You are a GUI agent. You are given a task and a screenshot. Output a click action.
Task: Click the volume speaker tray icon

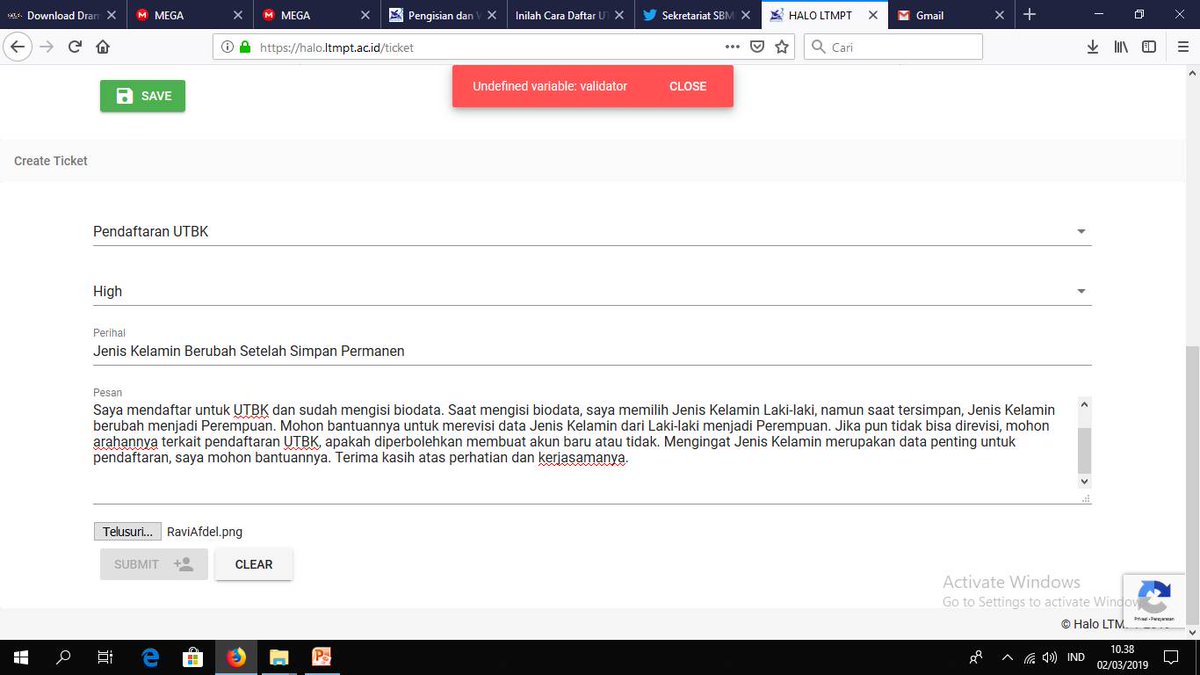[1050, 657]
